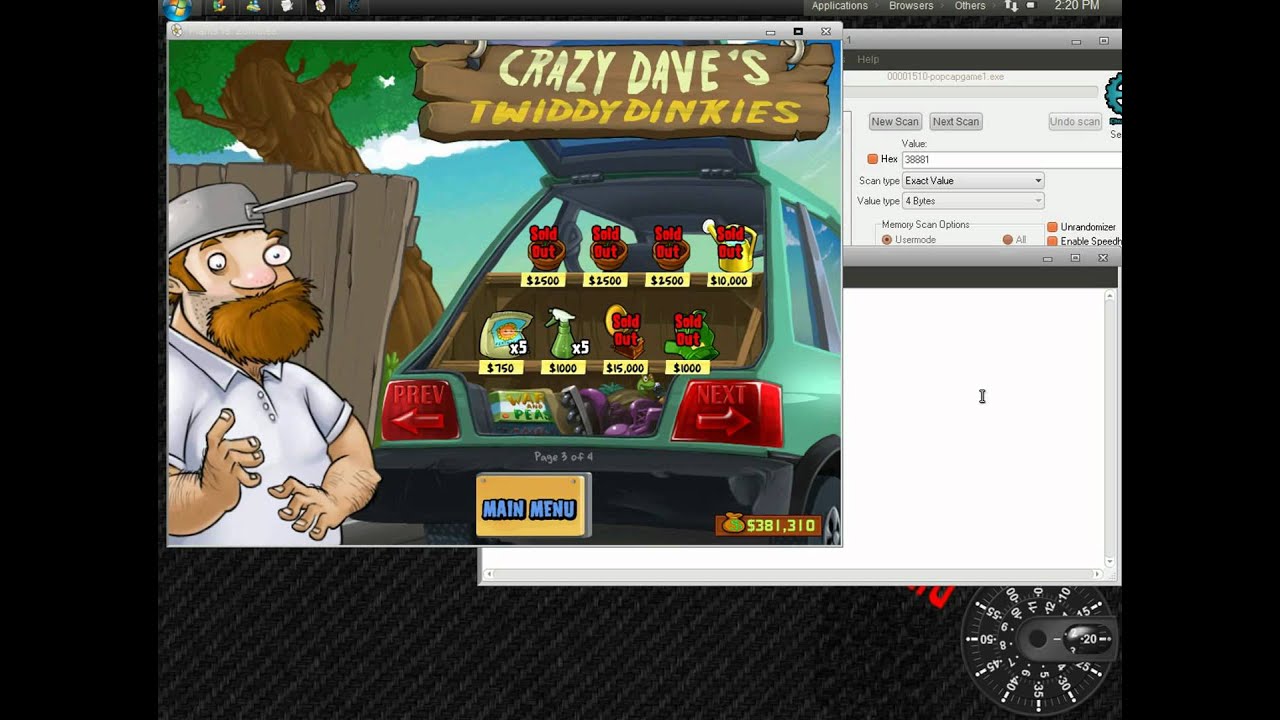Click the $10,000 price tag
This screenshot has width=1280, height=720.
(729, 281)
